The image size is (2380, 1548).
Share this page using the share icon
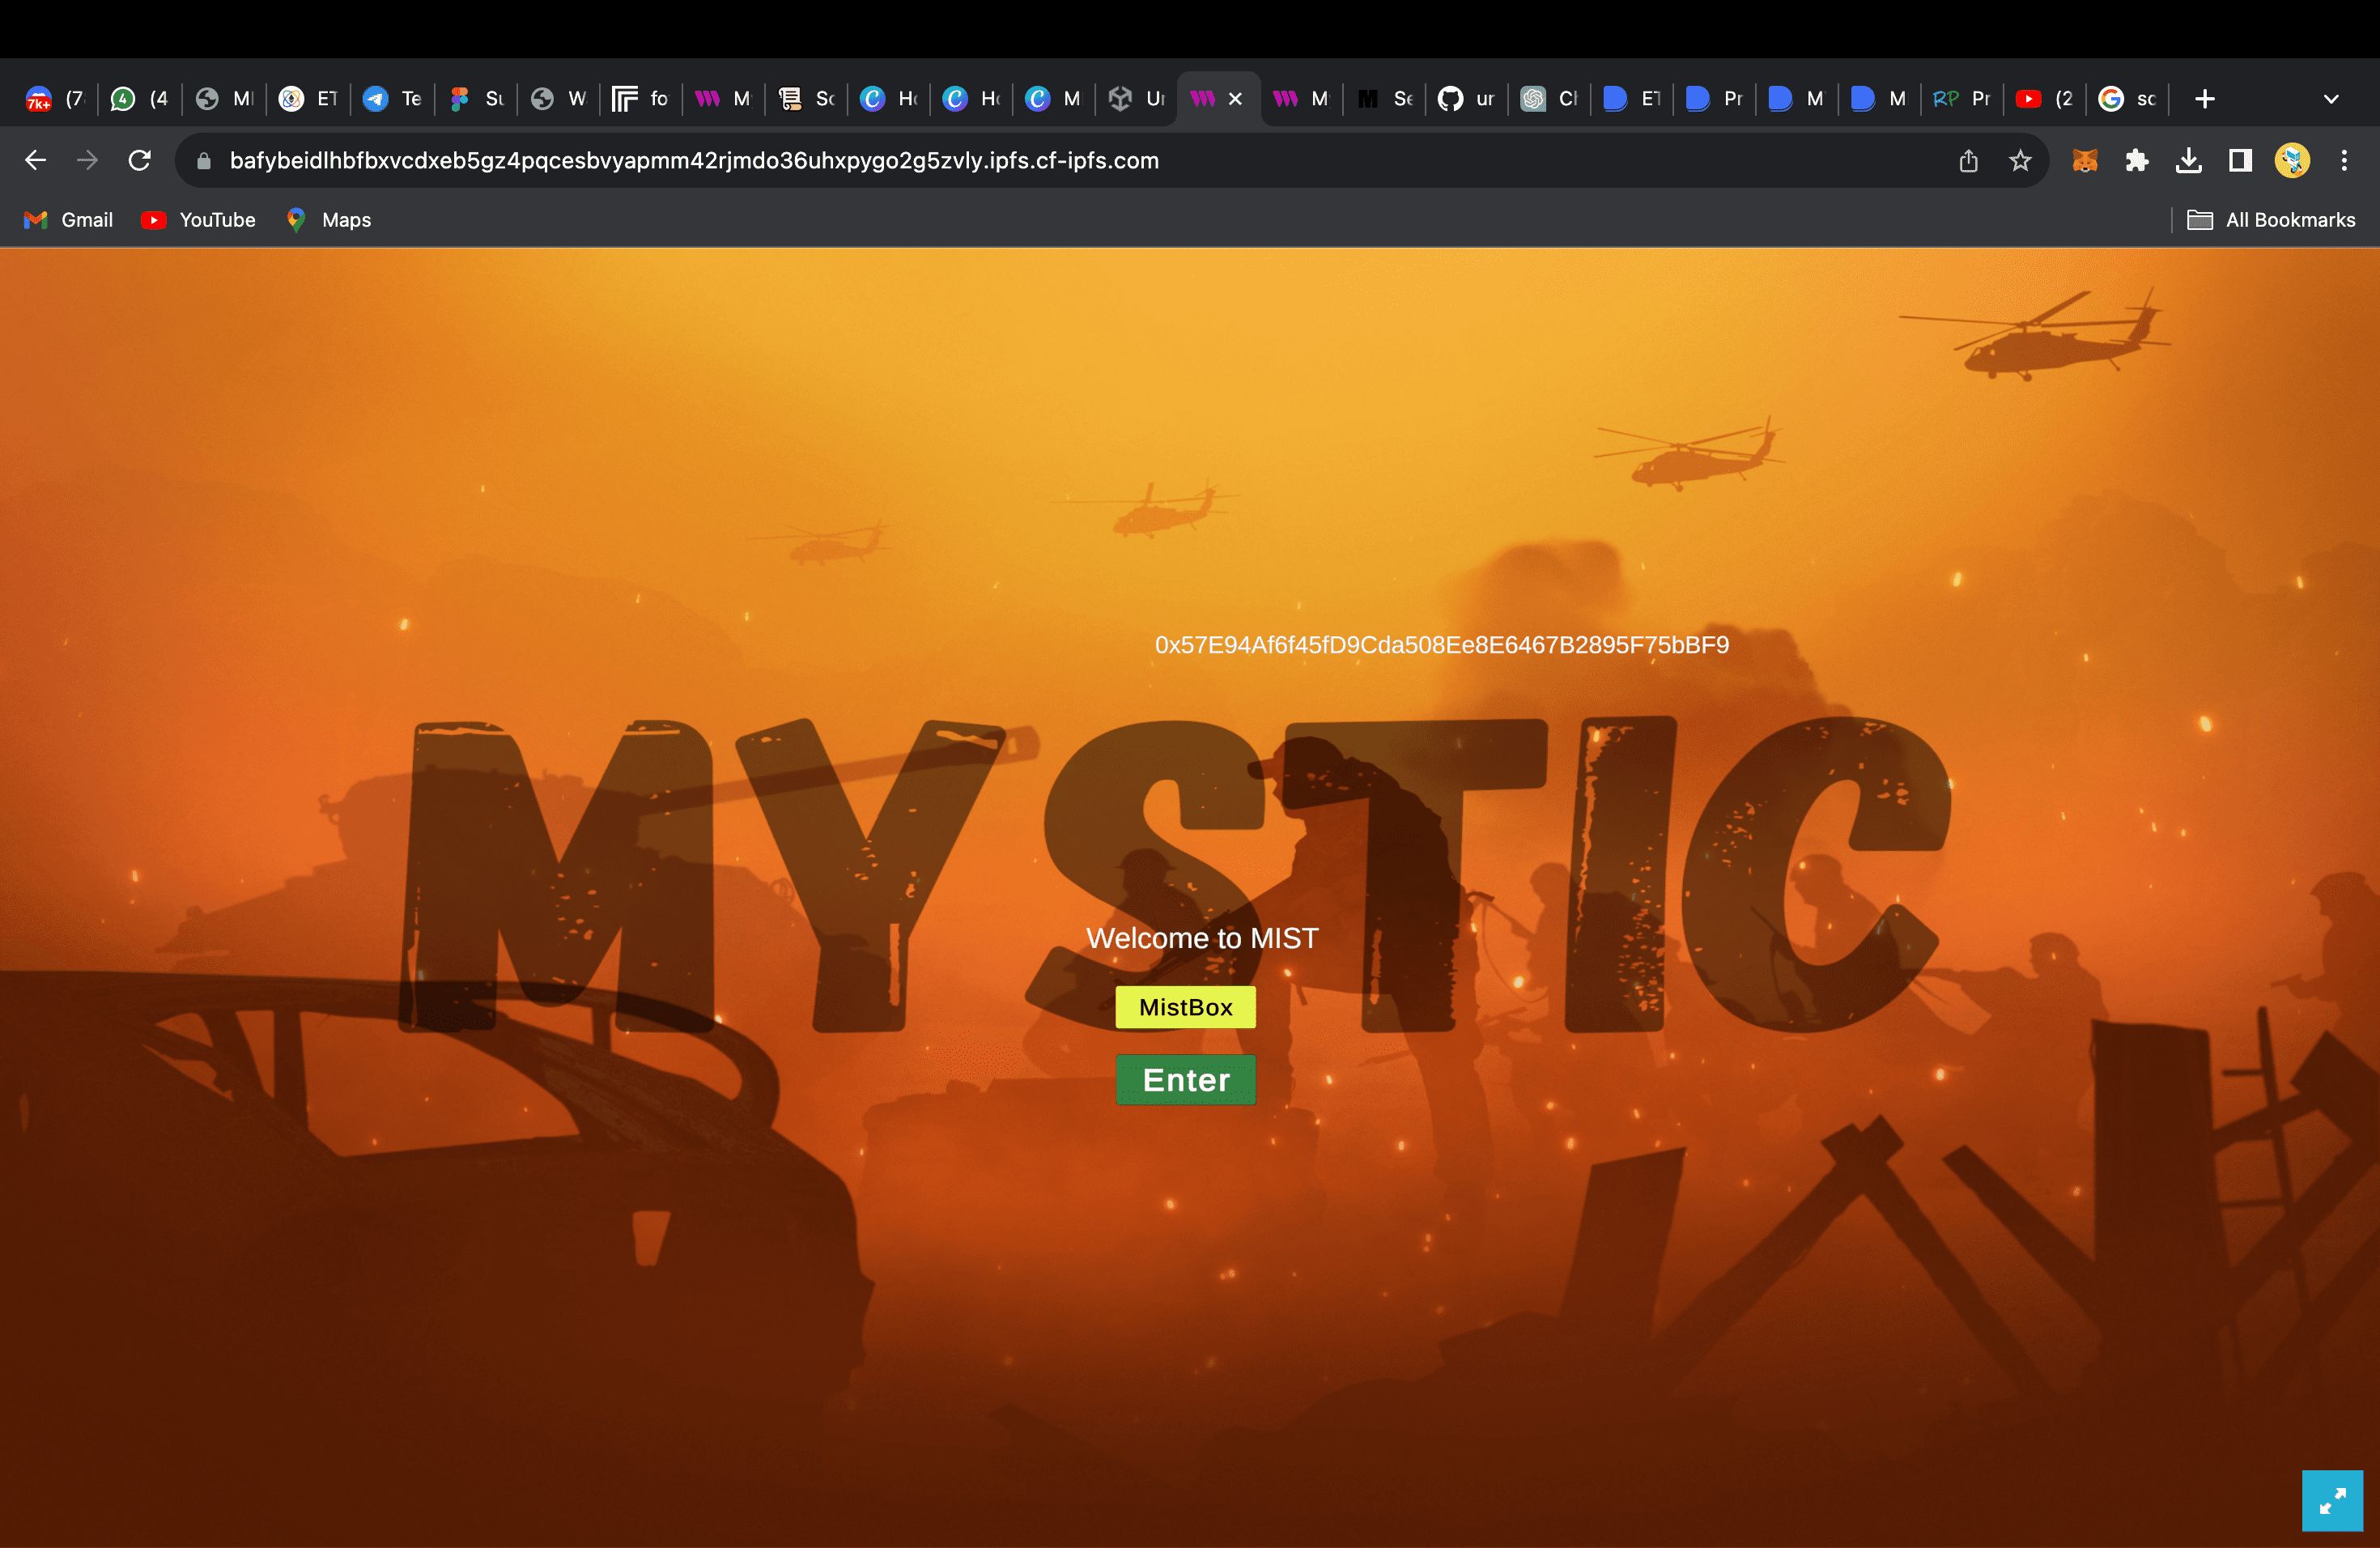click(1968, 161)
